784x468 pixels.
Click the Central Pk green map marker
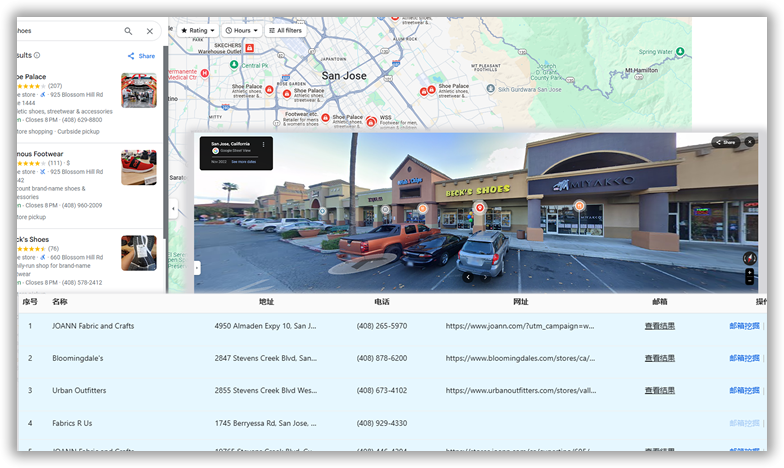[x=234, y=64]
